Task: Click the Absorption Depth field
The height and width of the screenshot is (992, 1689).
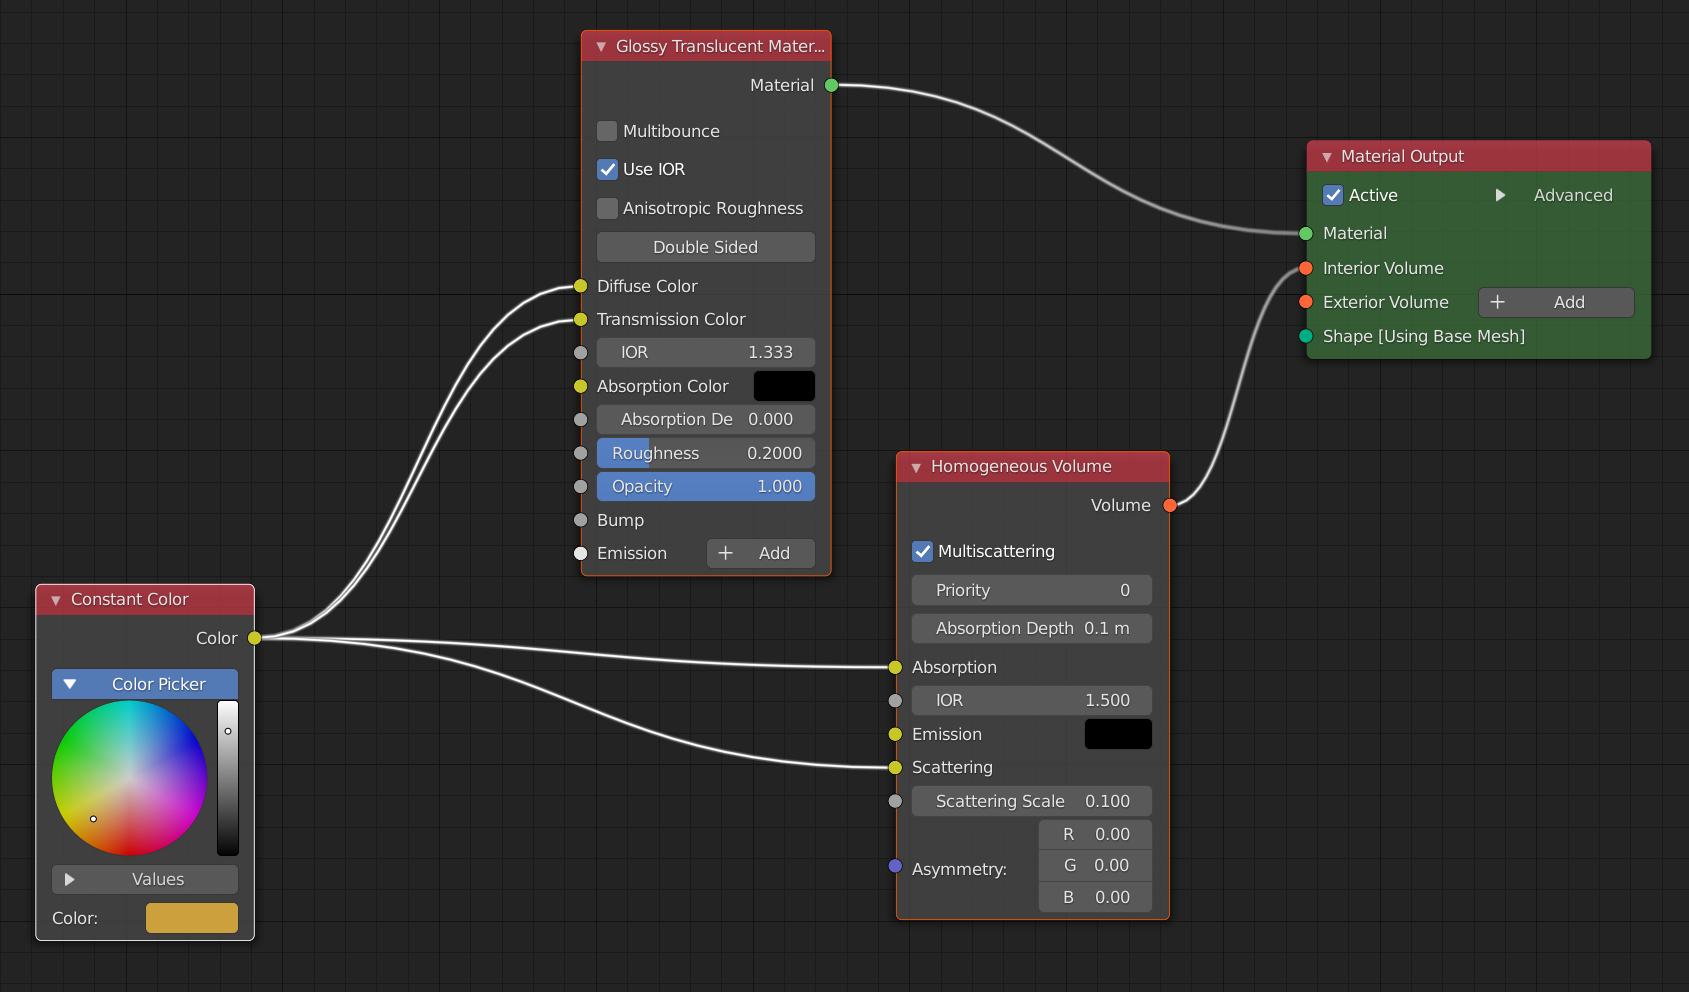Action: [x=1031, y=628]
